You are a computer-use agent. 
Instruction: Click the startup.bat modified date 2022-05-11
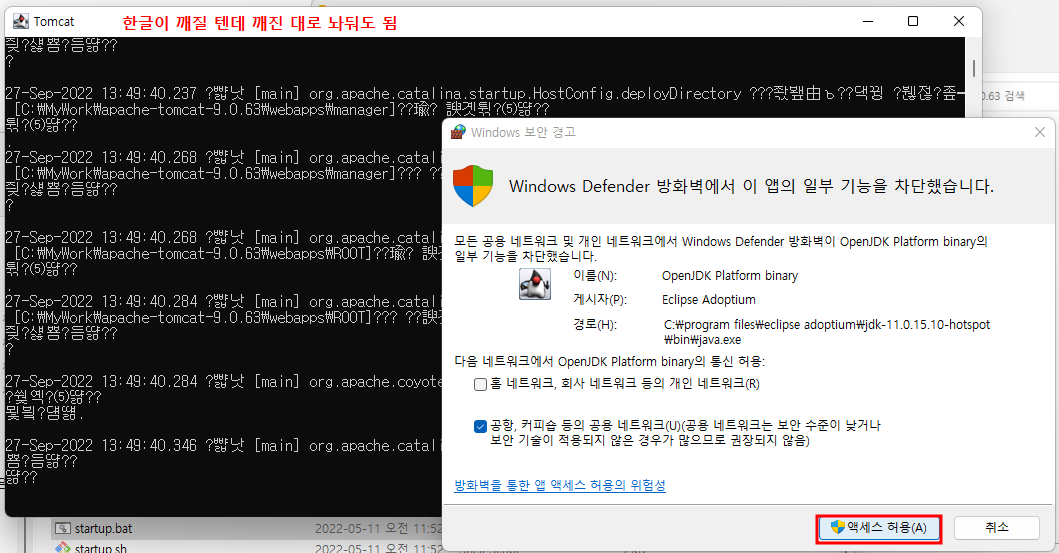pyautogui.click(x=378, y=528)
